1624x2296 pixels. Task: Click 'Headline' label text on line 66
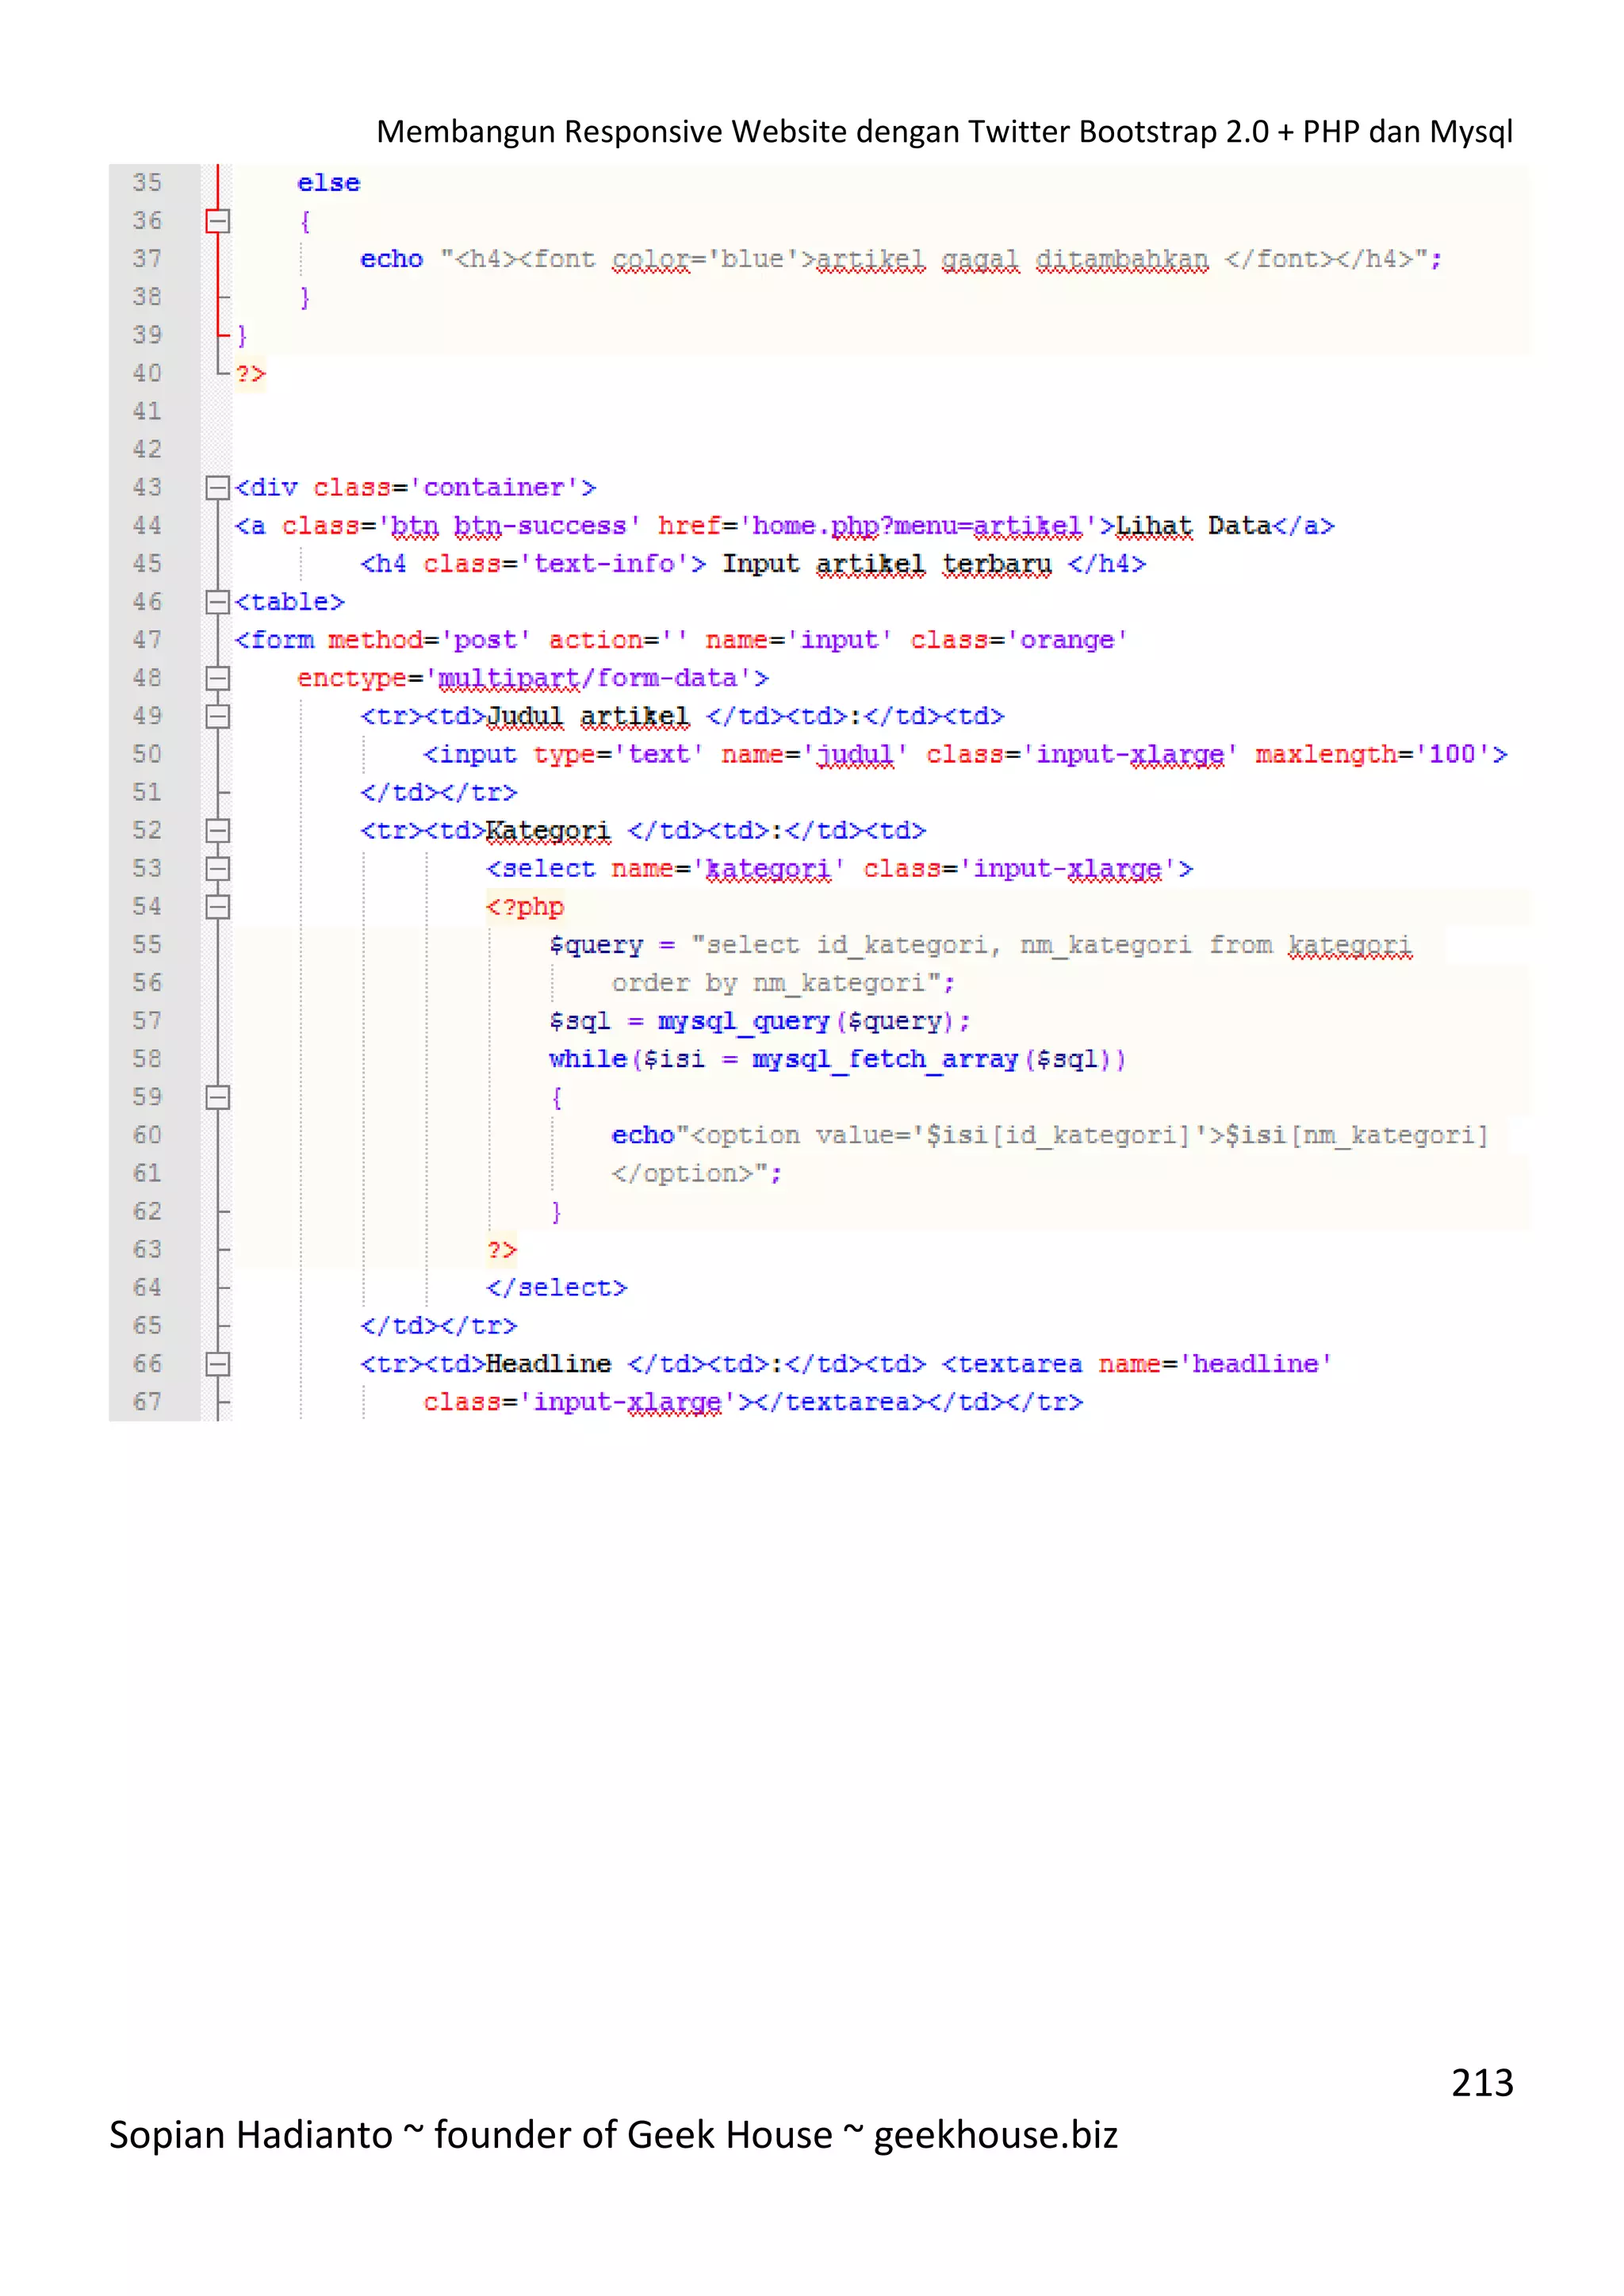point(548,1364)
